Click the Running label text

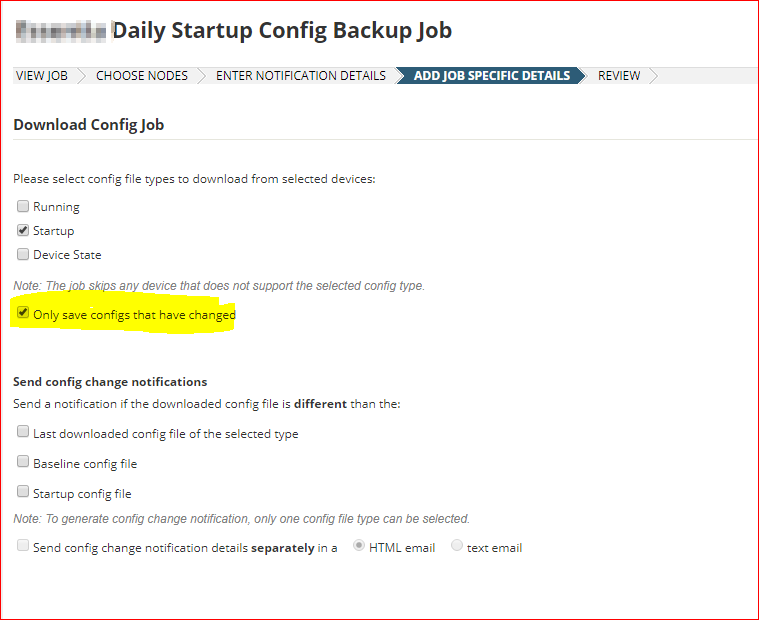point(56,207)
